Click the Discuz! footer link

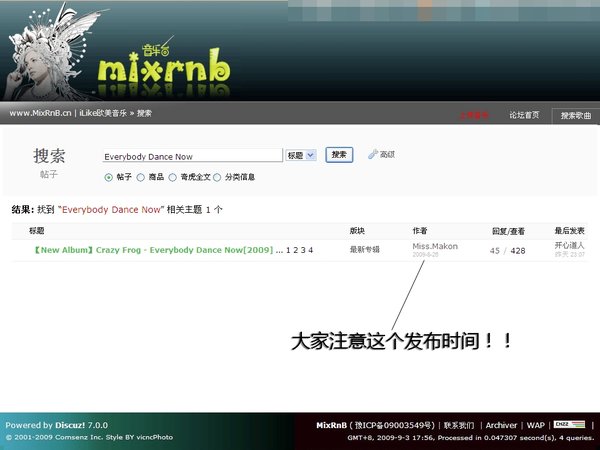point(70,425)
